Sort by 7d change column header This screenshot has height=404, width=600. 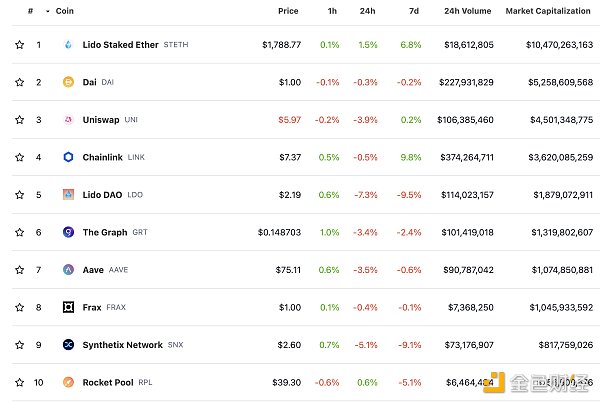pos(413,11)
